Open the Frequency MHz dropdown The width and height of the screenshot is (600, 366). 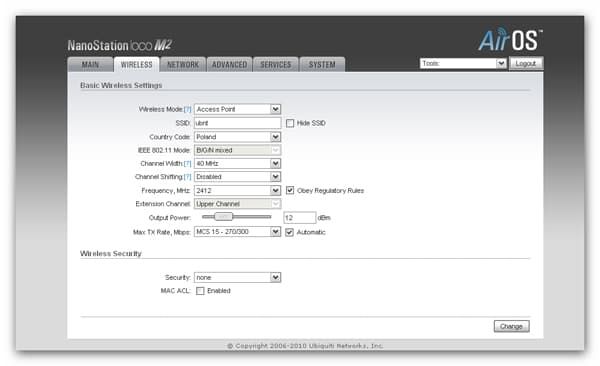tap(237, 190)
